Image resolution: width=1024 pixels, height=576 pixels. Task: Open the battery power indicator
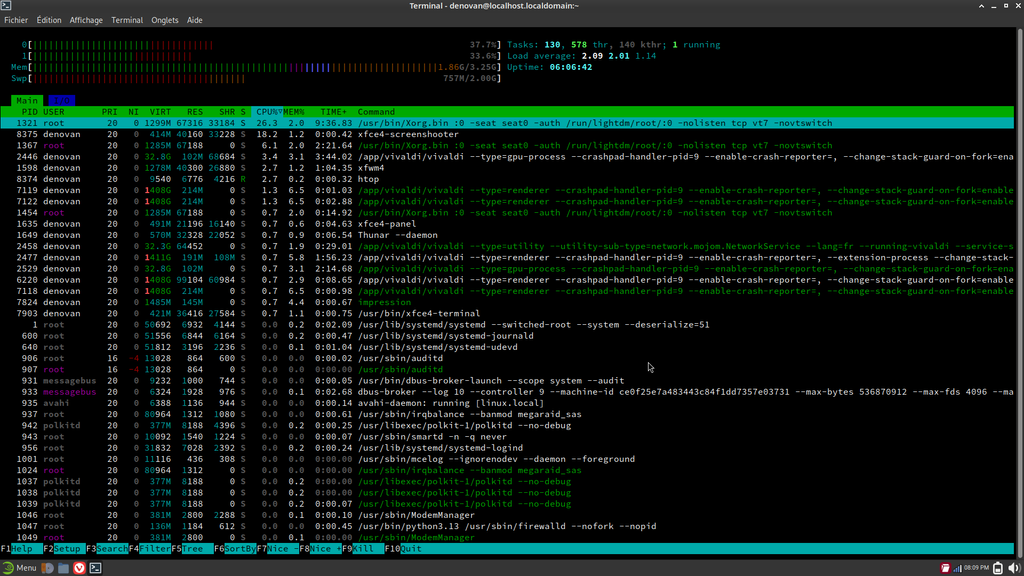(x=998, y=568)
